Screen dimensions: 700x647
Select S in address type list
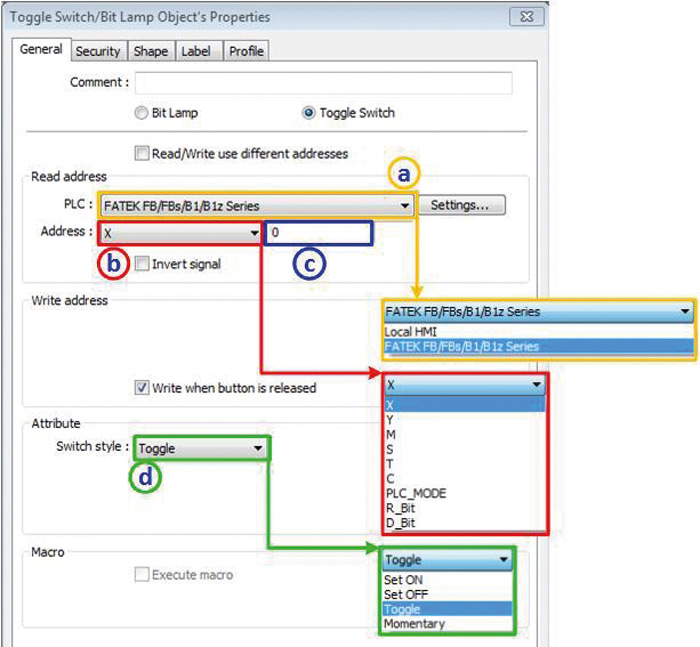(465, 449)
